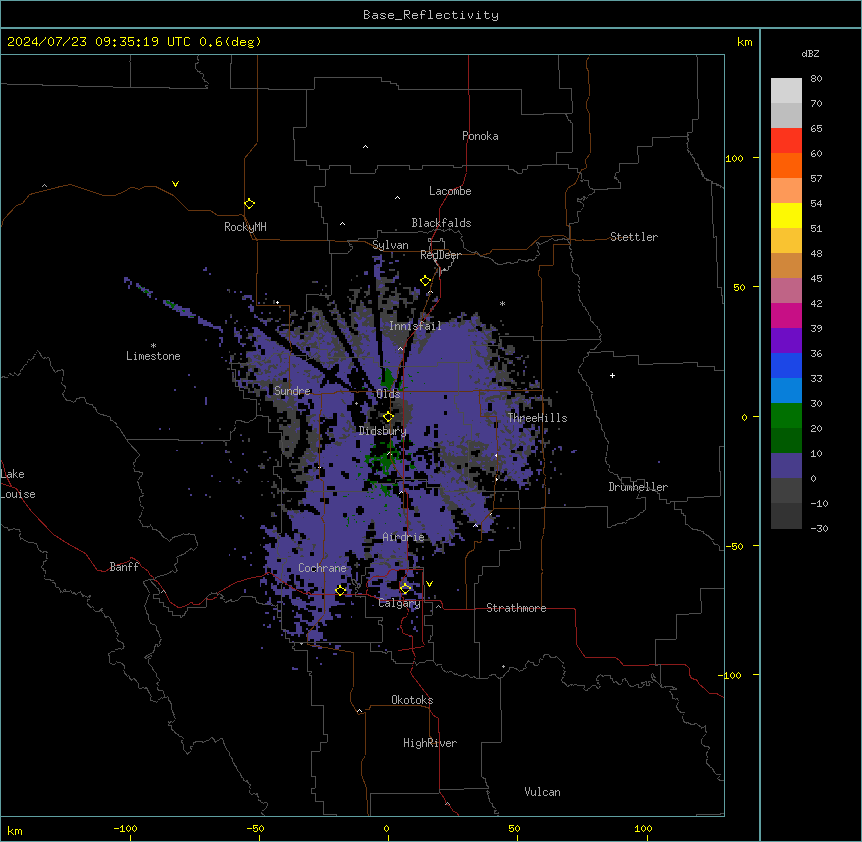Click the Strathmore city label
Image resolution: width=862 pixels, height=842 pixels.
516,608
